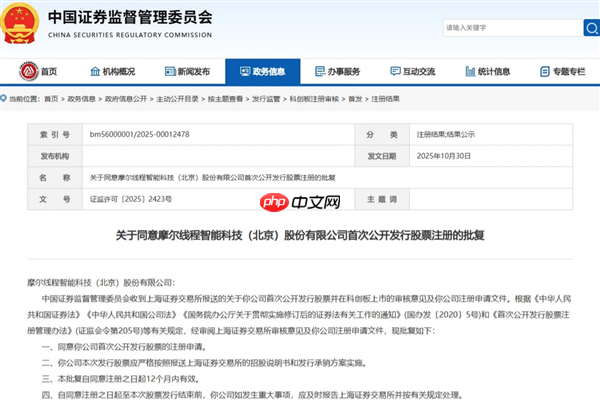
Task: Open the 互动交流 navigation tab
Action: coord(412,72)
